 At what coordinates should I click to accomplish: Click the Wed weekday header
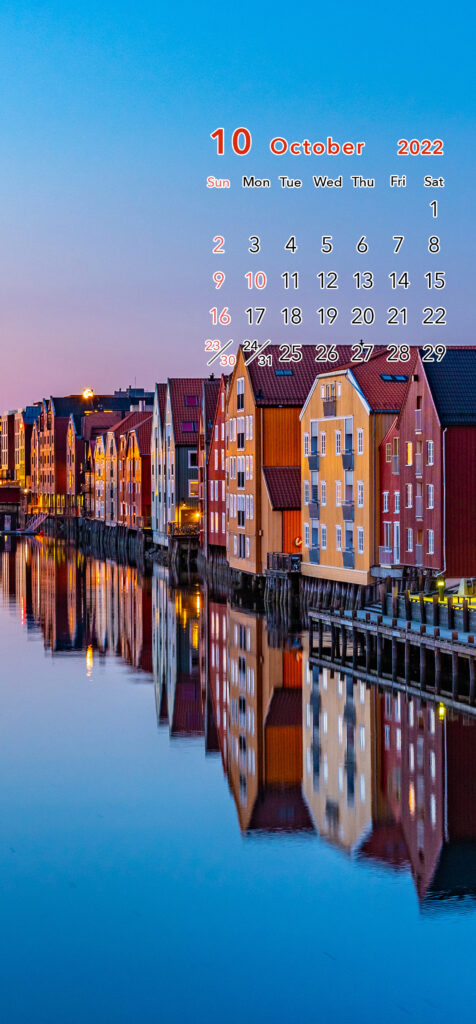[x=327, y=182]
